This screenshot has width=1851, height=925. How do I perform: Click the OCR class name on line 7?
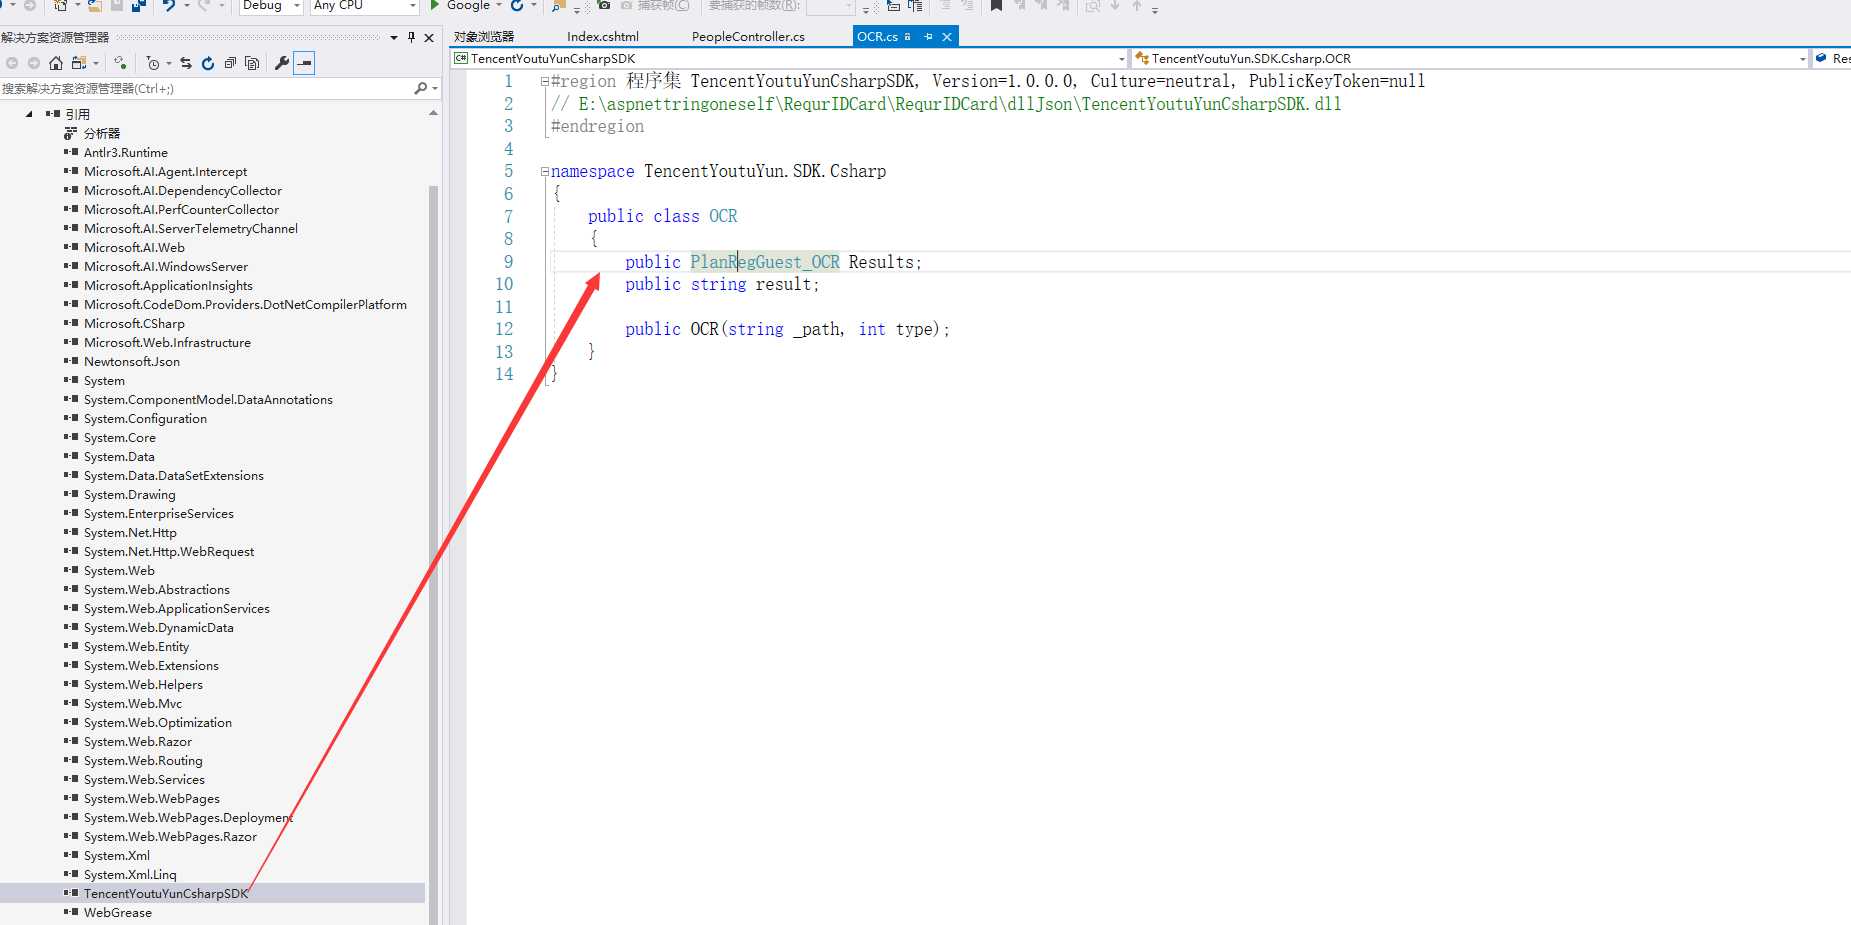[723, 217]
